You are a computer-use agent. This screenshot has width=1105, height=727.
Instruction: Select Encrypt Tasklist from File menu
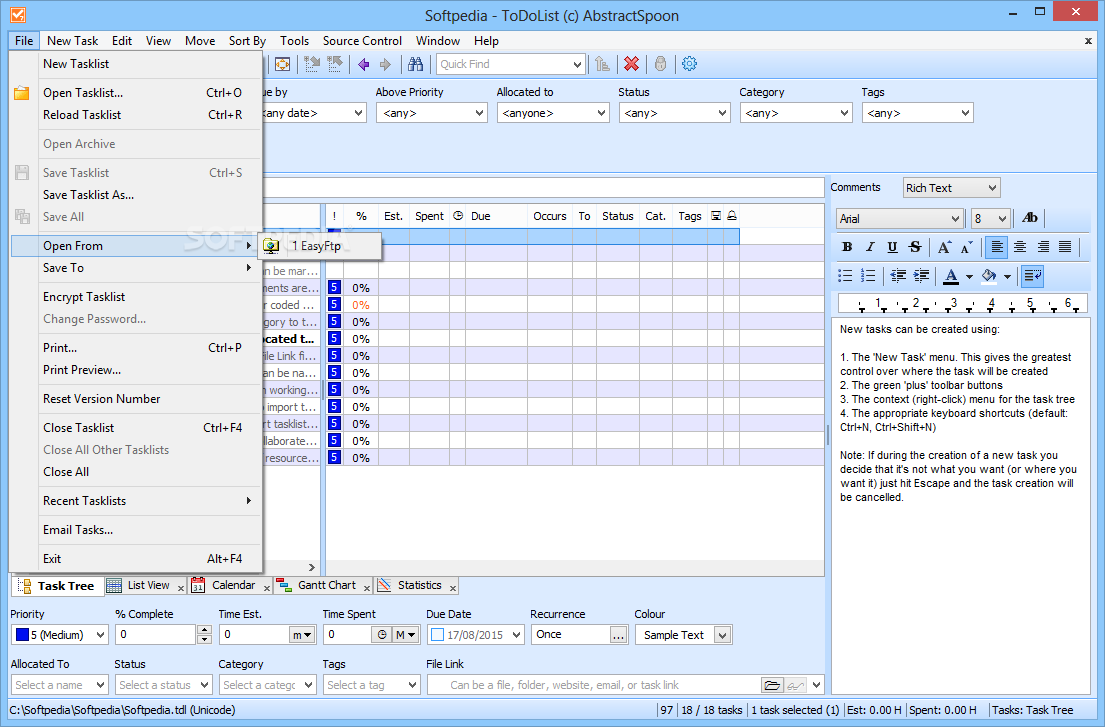tap(84, 297)
